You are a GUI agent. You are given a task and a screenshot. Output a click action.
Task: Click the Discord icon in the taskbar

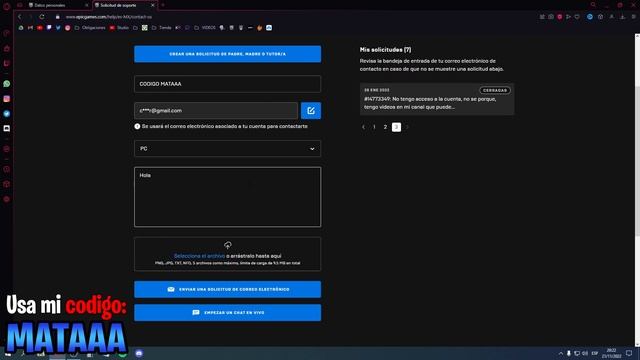coord(139,353)
